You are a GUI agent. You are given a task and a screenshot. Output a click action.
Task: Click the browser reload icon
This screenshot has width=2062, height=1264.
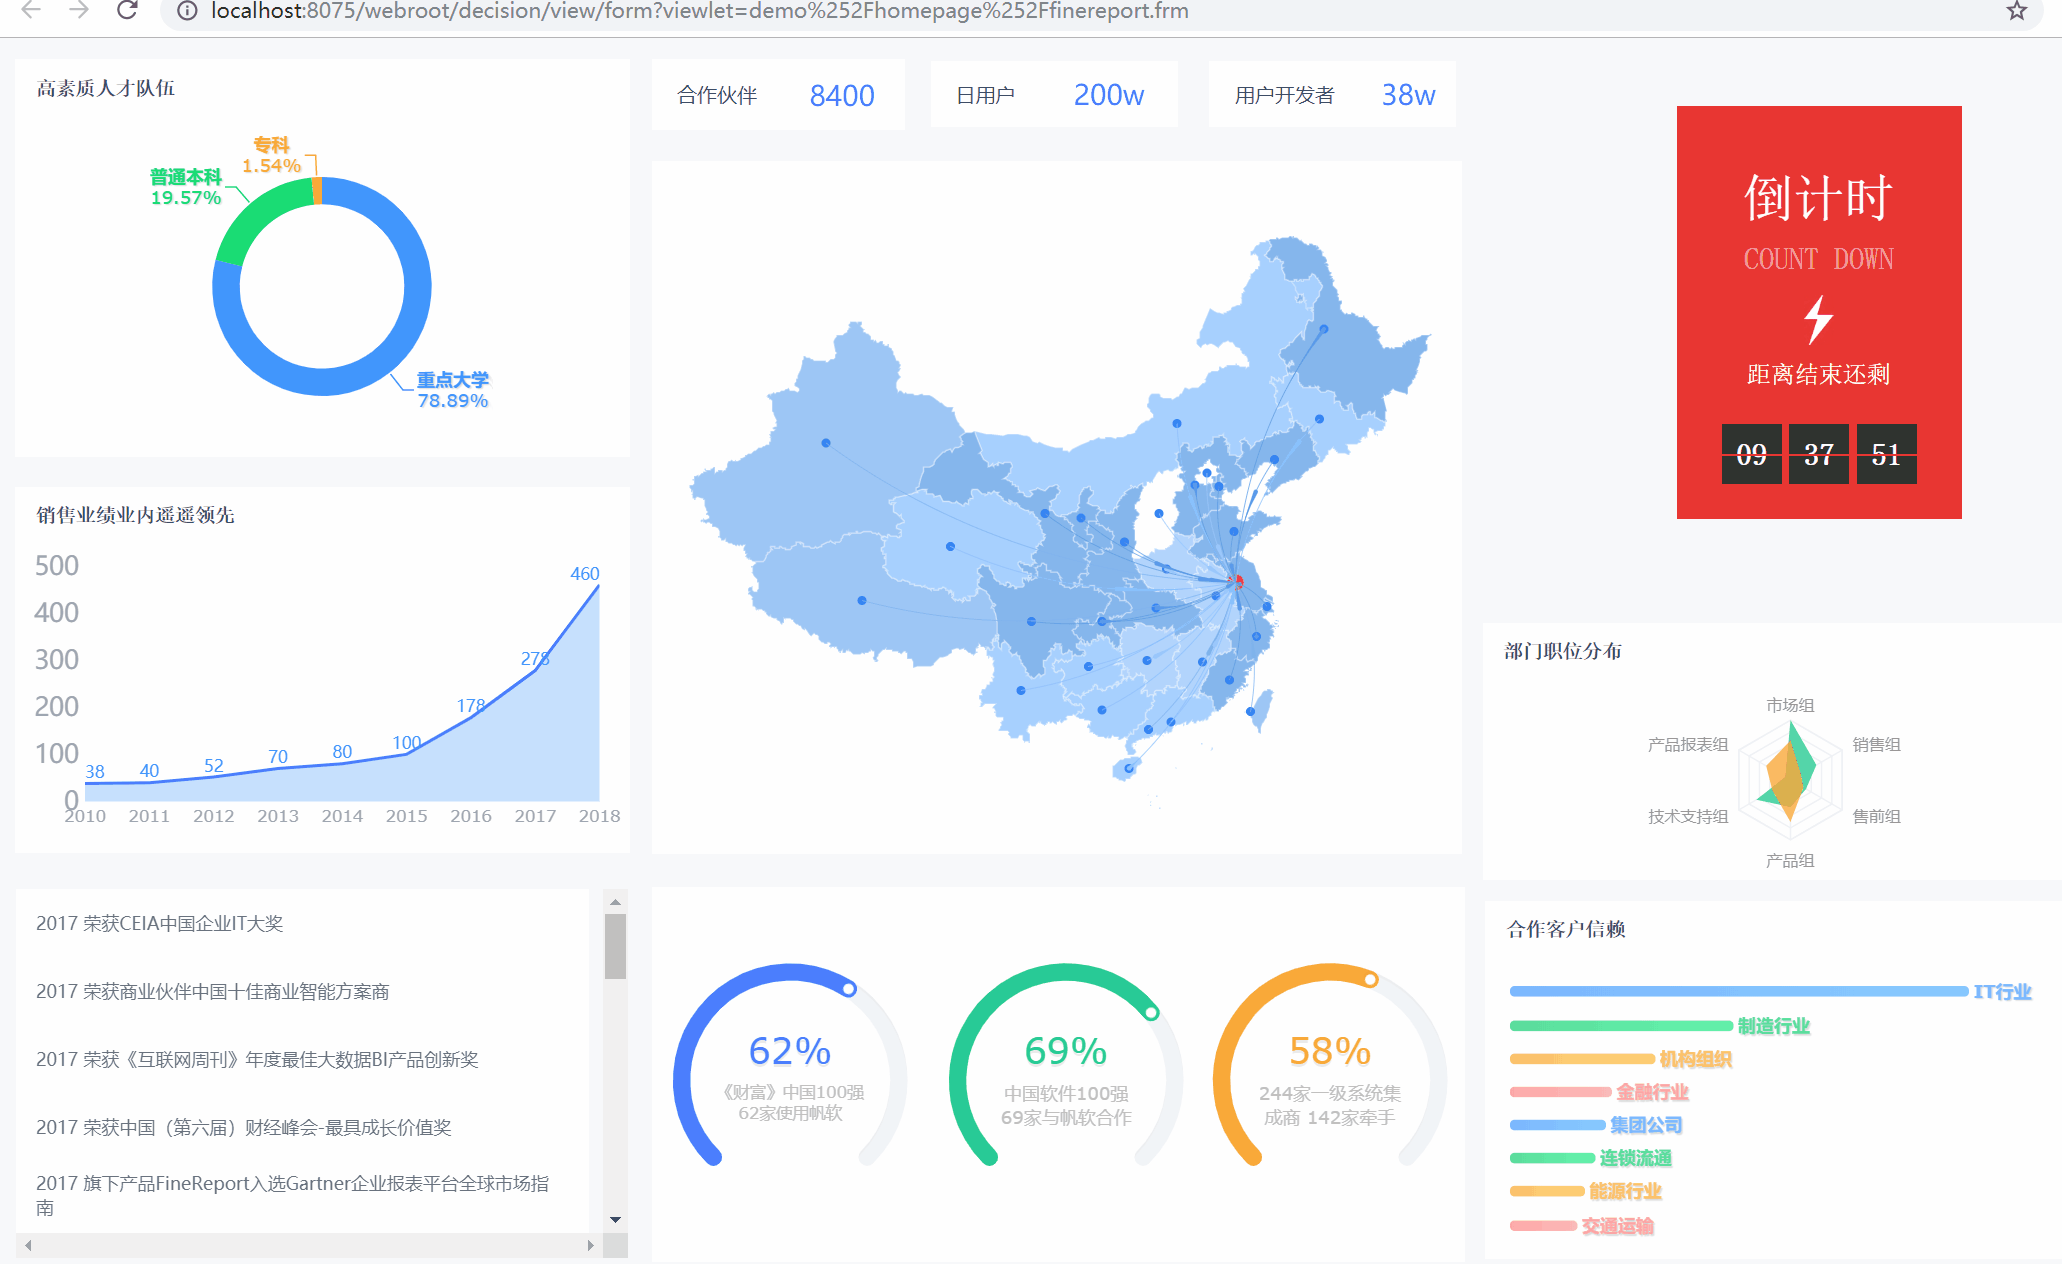click(127, 11)
